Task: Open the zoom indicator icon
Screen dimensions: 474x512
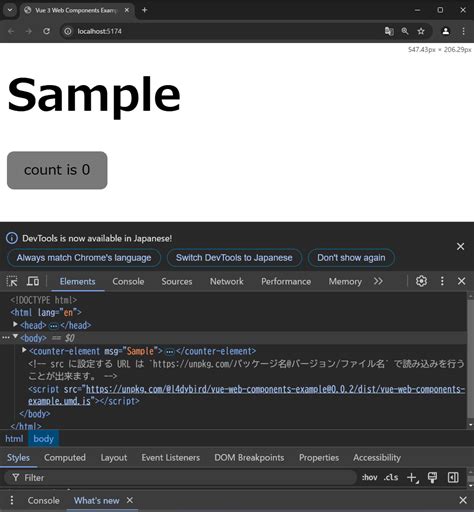Action: click(x=405, y=31)
